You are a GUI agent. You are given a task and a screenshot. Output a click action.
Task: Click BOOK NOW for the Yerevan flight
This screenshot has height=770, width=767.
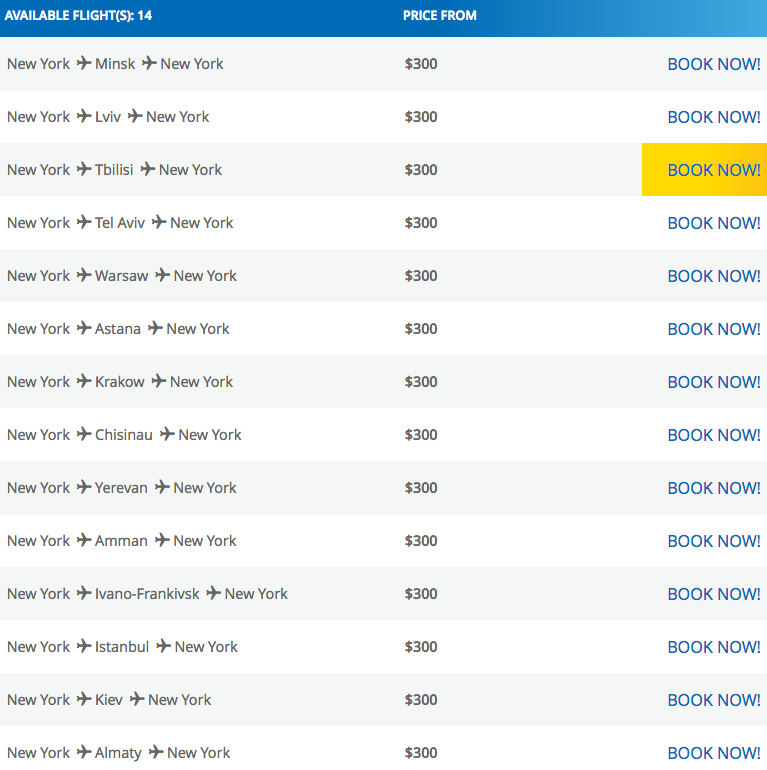(713, 488)
